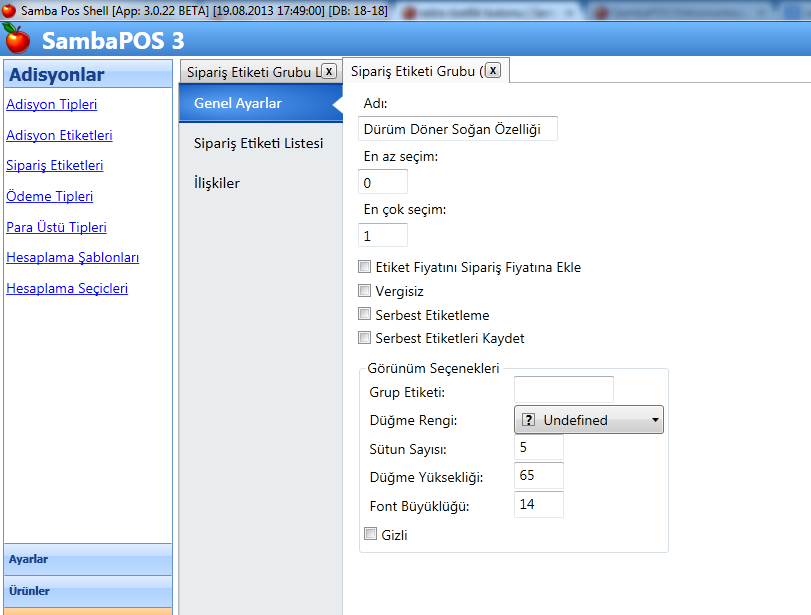Select the Genel Ayarlar section
Image resolution: width=811 pixels, height=615 pixels.
238,103
